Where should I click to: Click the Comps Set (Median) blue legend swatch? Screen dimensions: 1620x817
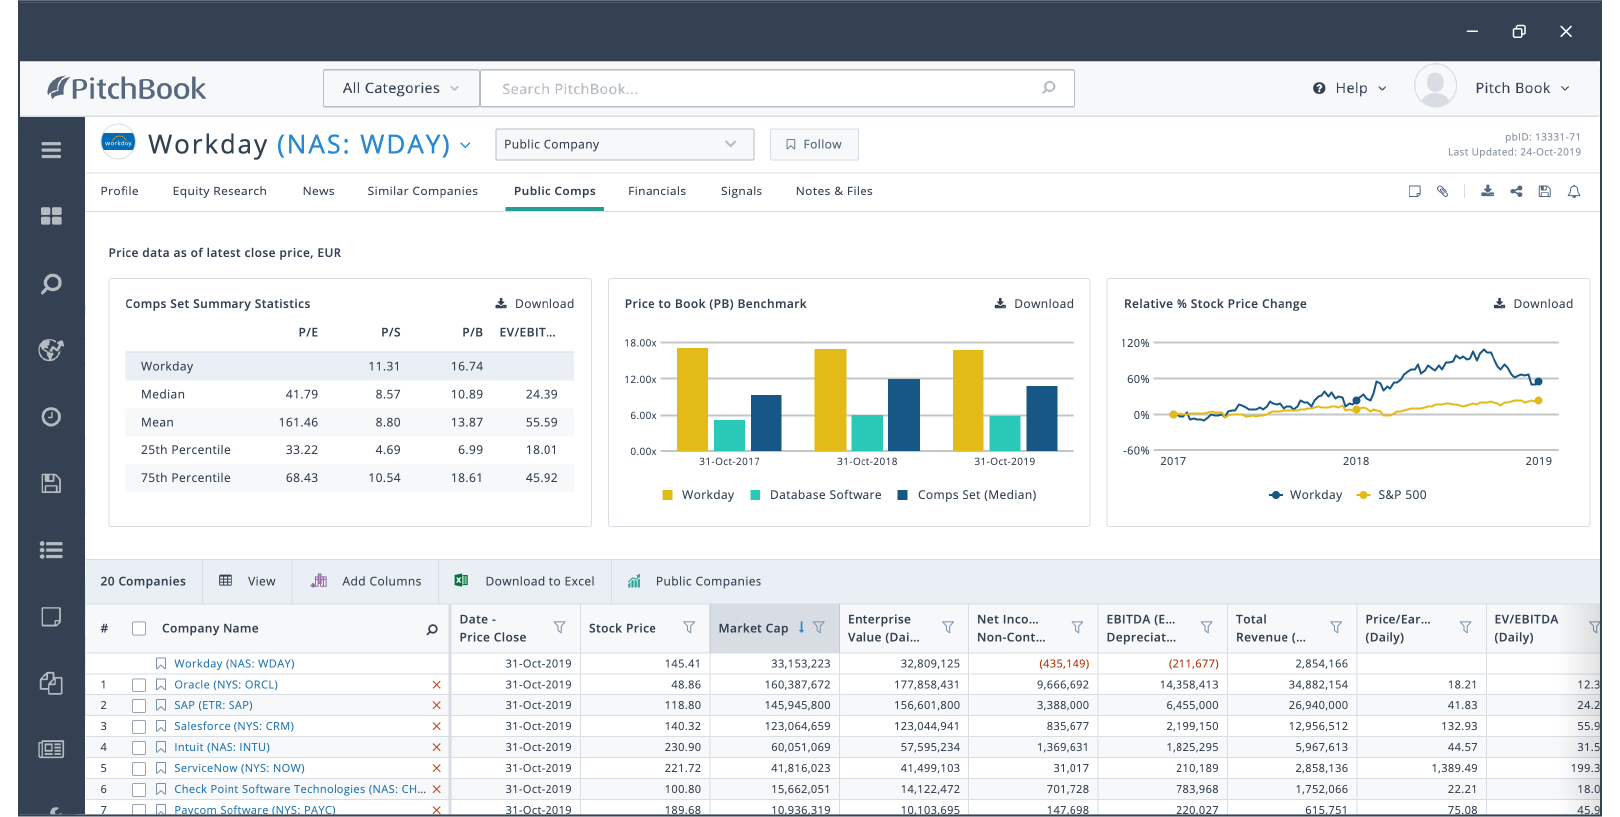point(903,495)
